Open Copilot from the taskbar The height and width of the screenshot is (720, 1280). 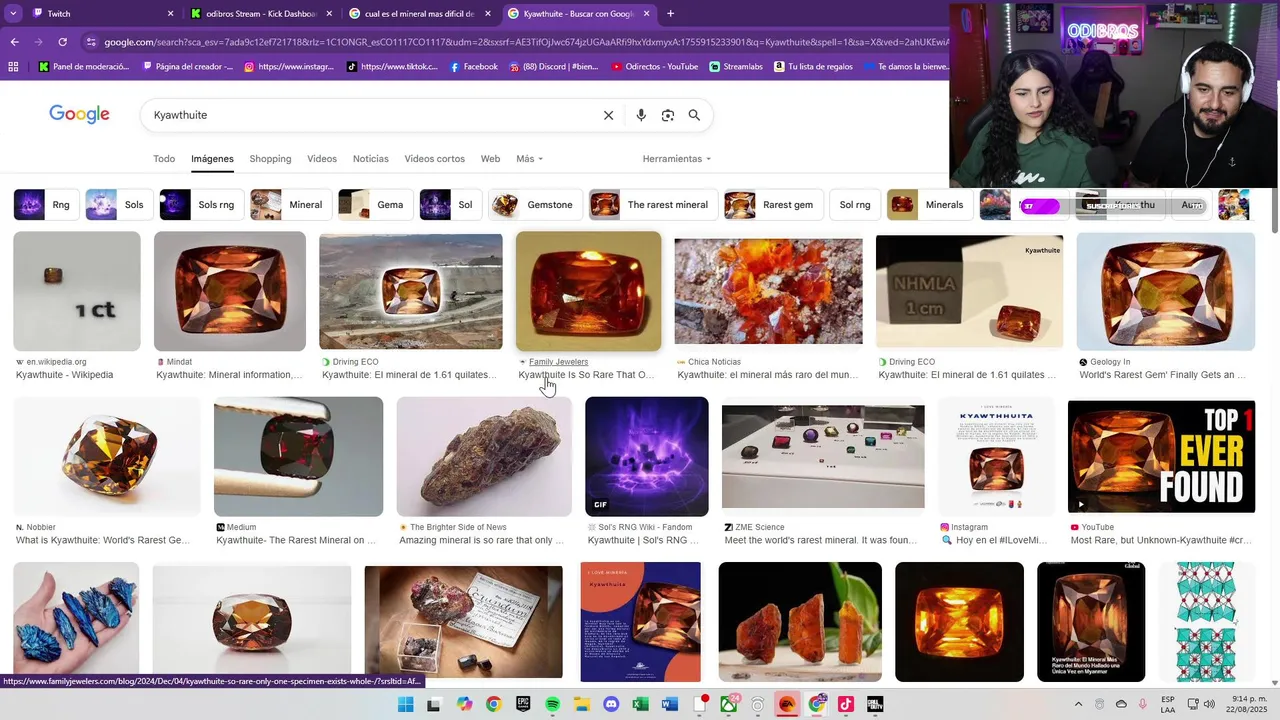click(x=464, y=705)
